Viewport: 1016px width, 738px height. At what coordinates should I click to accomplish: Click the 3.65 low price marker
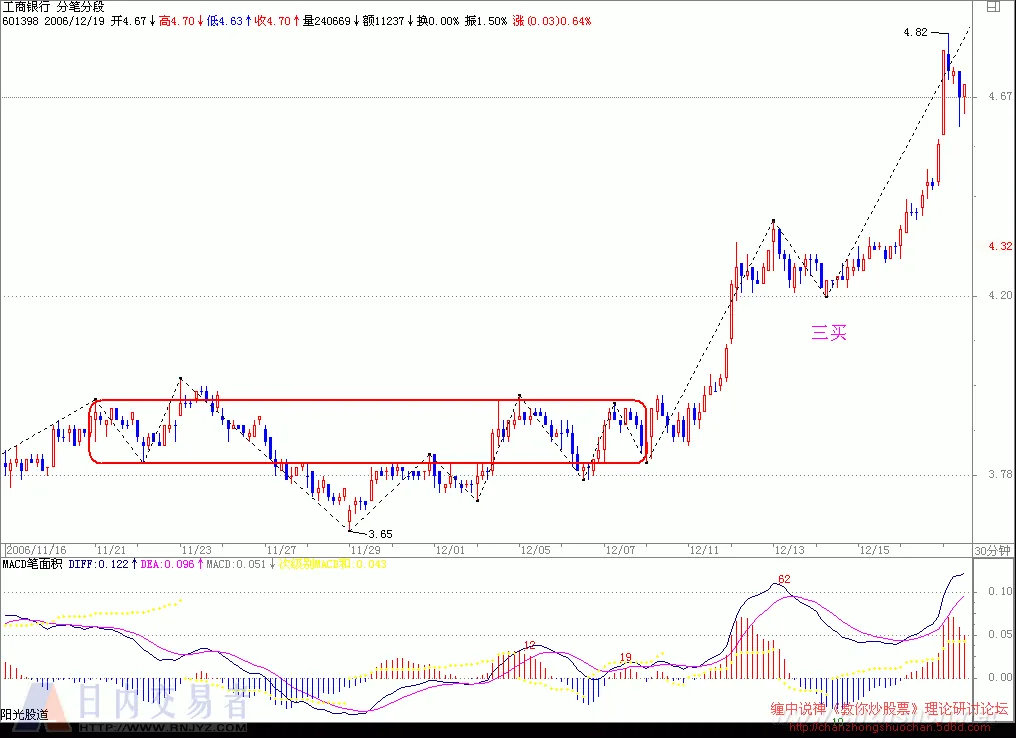pos(380,535)
